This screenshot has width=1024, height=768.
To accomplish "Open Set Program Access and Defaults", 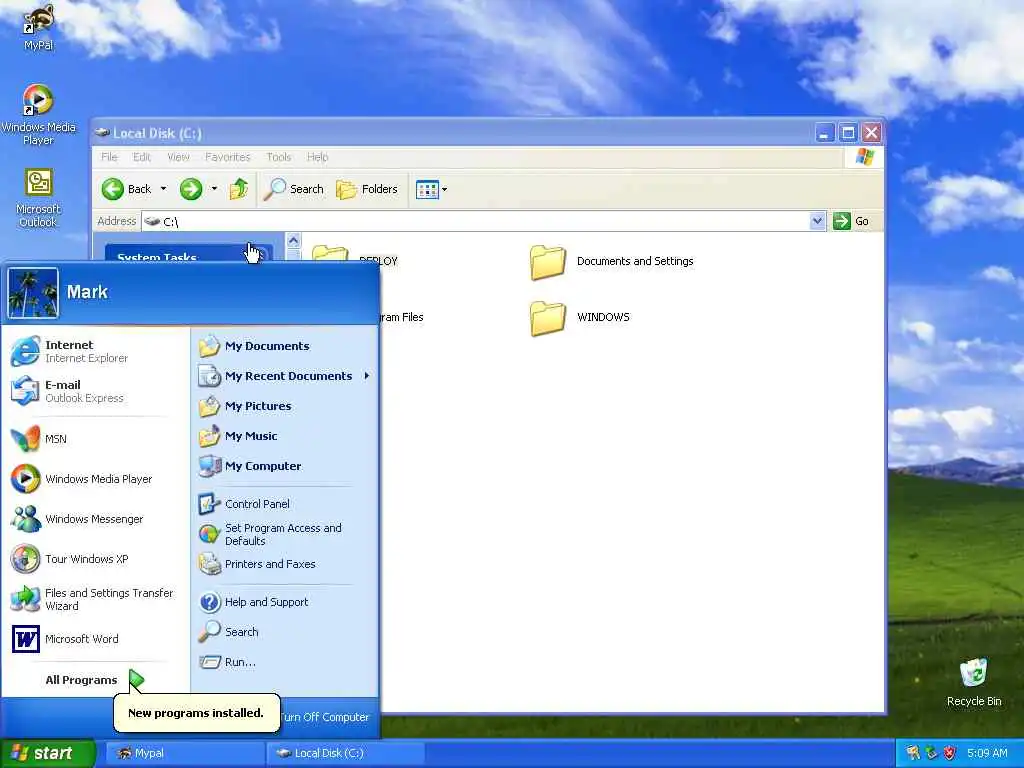I will point(285,534).
